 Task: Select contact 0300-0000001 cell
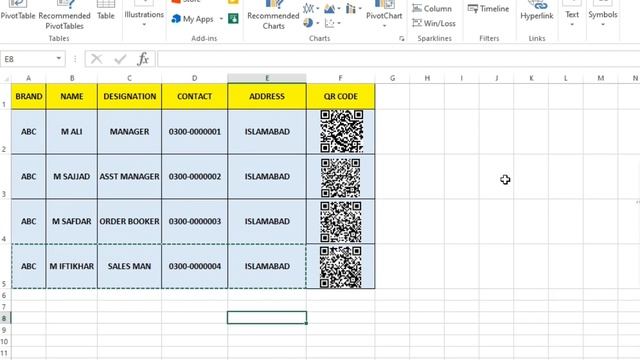coord(195,132)
